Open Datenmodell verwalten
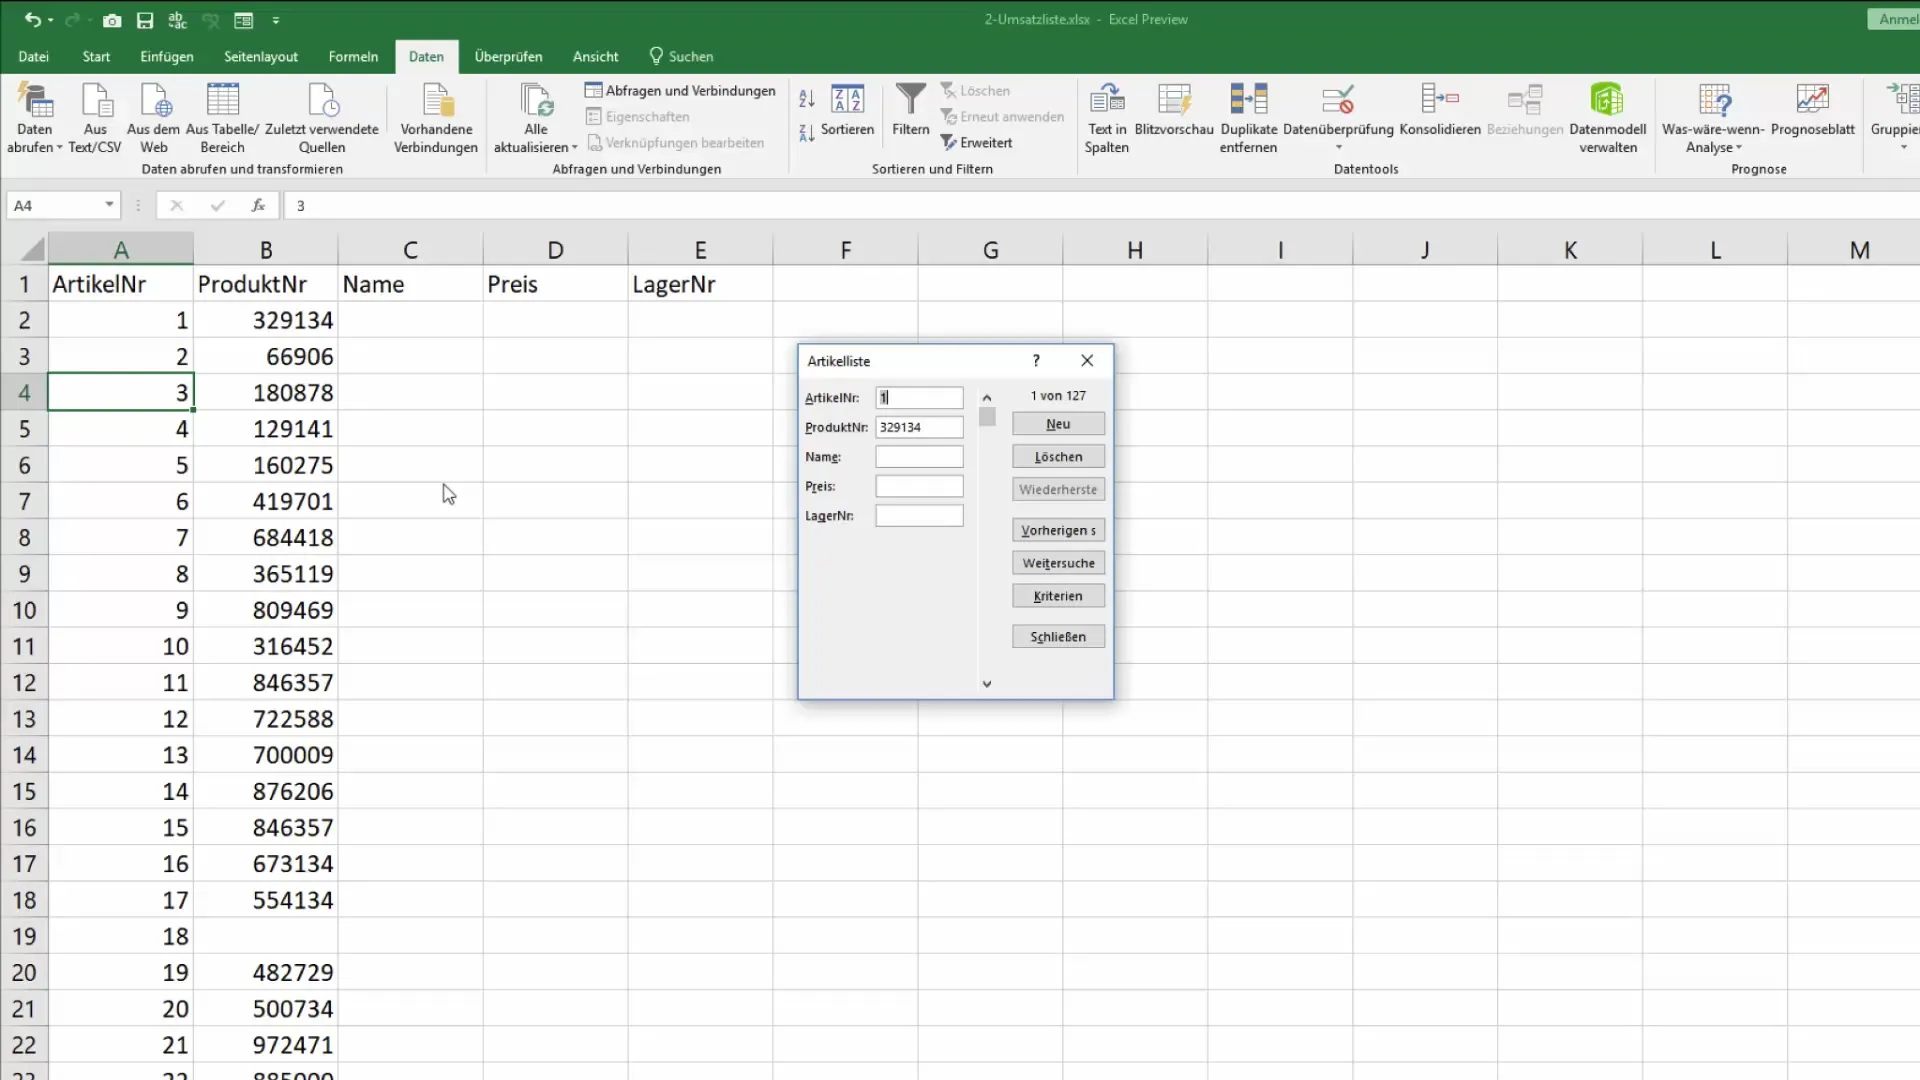The image size is (1920, 1080). pos(1608,118)
